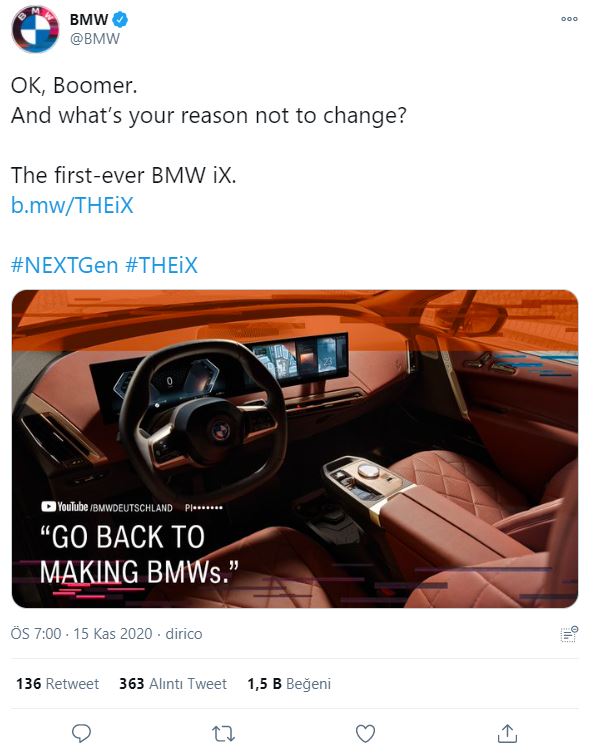Click the retweet arrows icon
This screenshot has height=755, width=593.
pos(223,734)
